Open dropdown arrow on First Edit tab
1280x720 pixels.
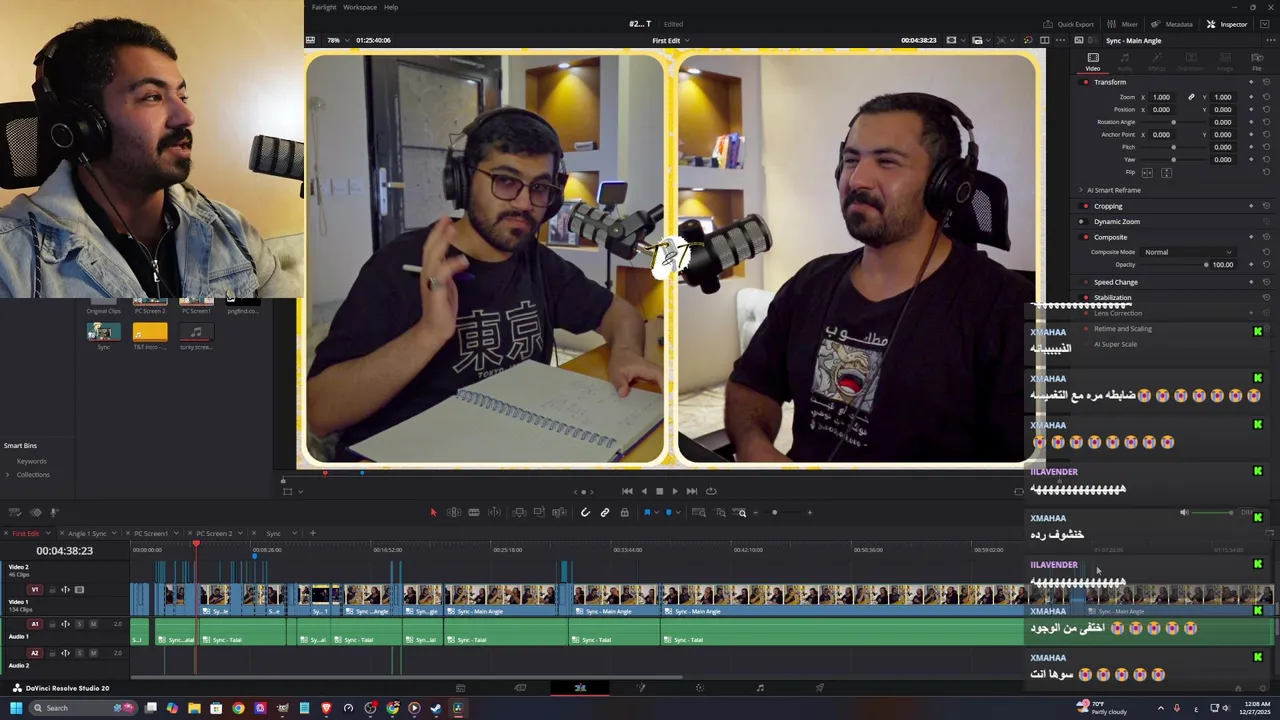coord(46,533)
